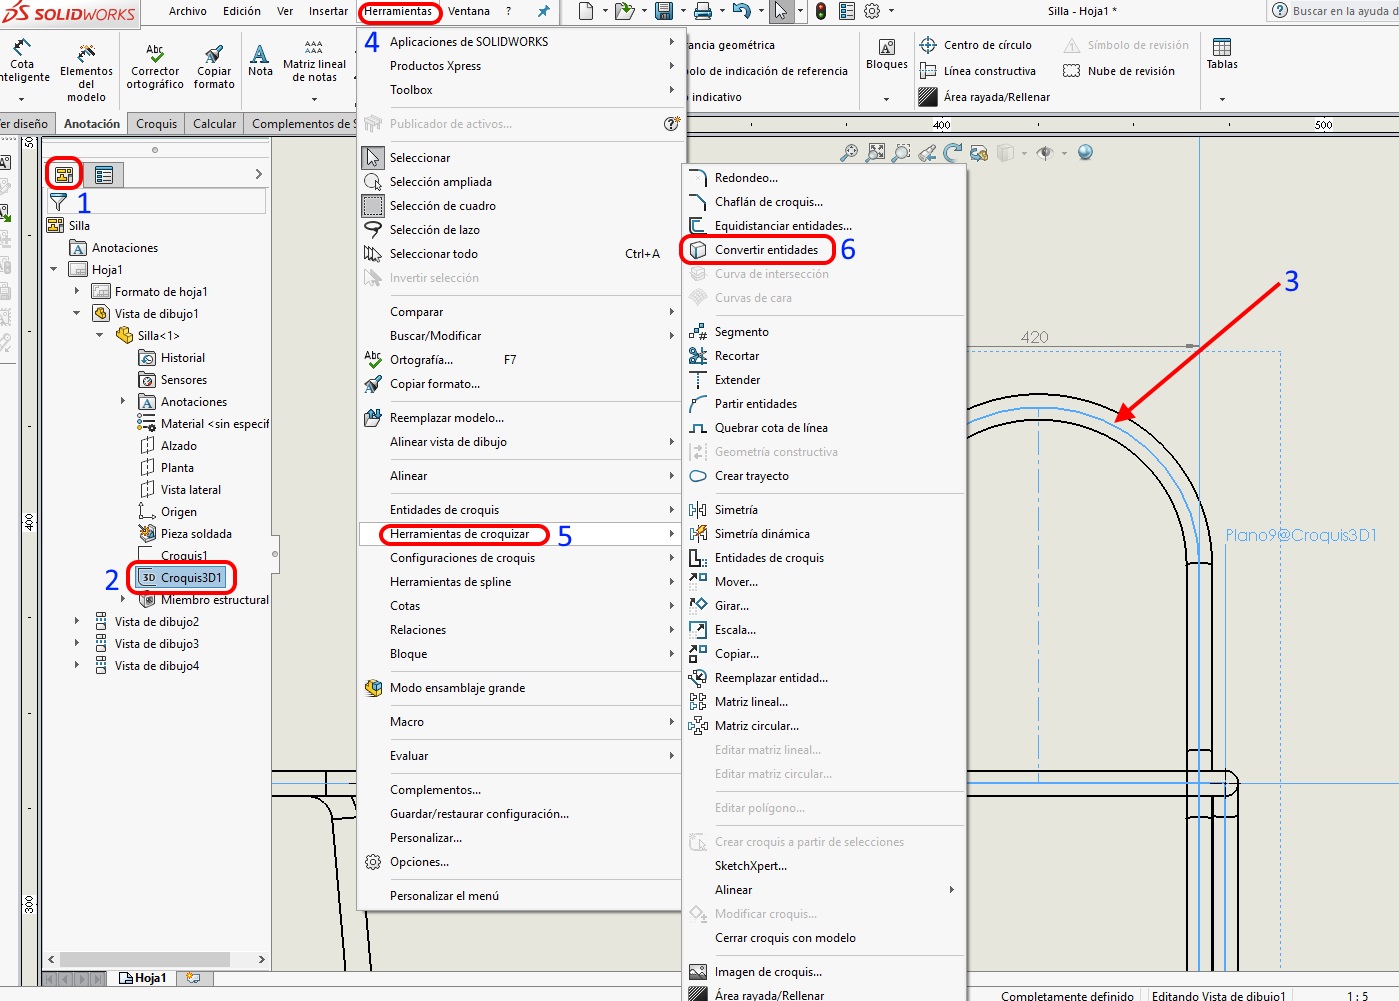Switch to the Calcular ribbon tab

point(215,124)
